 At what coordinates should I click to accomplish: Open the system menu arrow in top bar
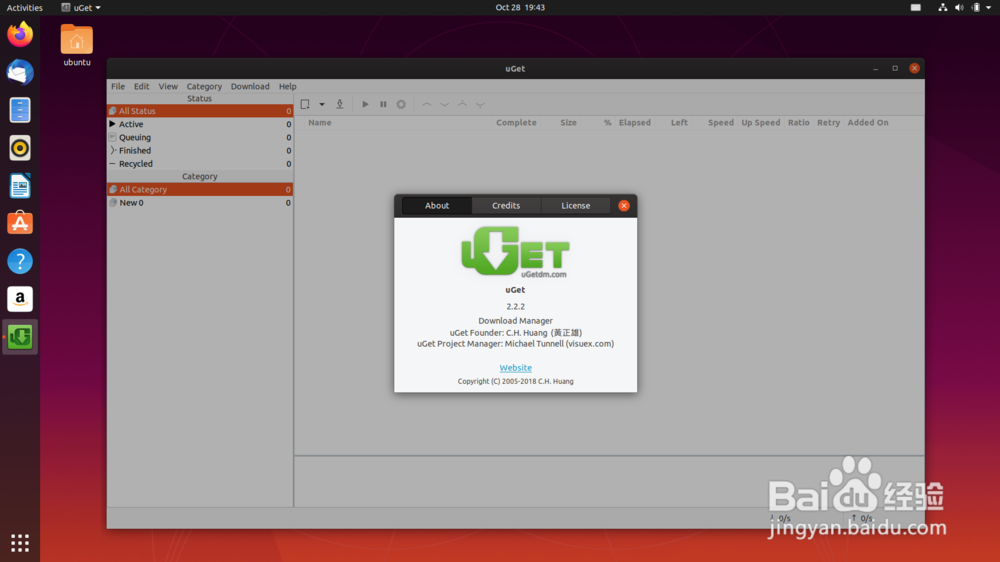click(989, 8)
